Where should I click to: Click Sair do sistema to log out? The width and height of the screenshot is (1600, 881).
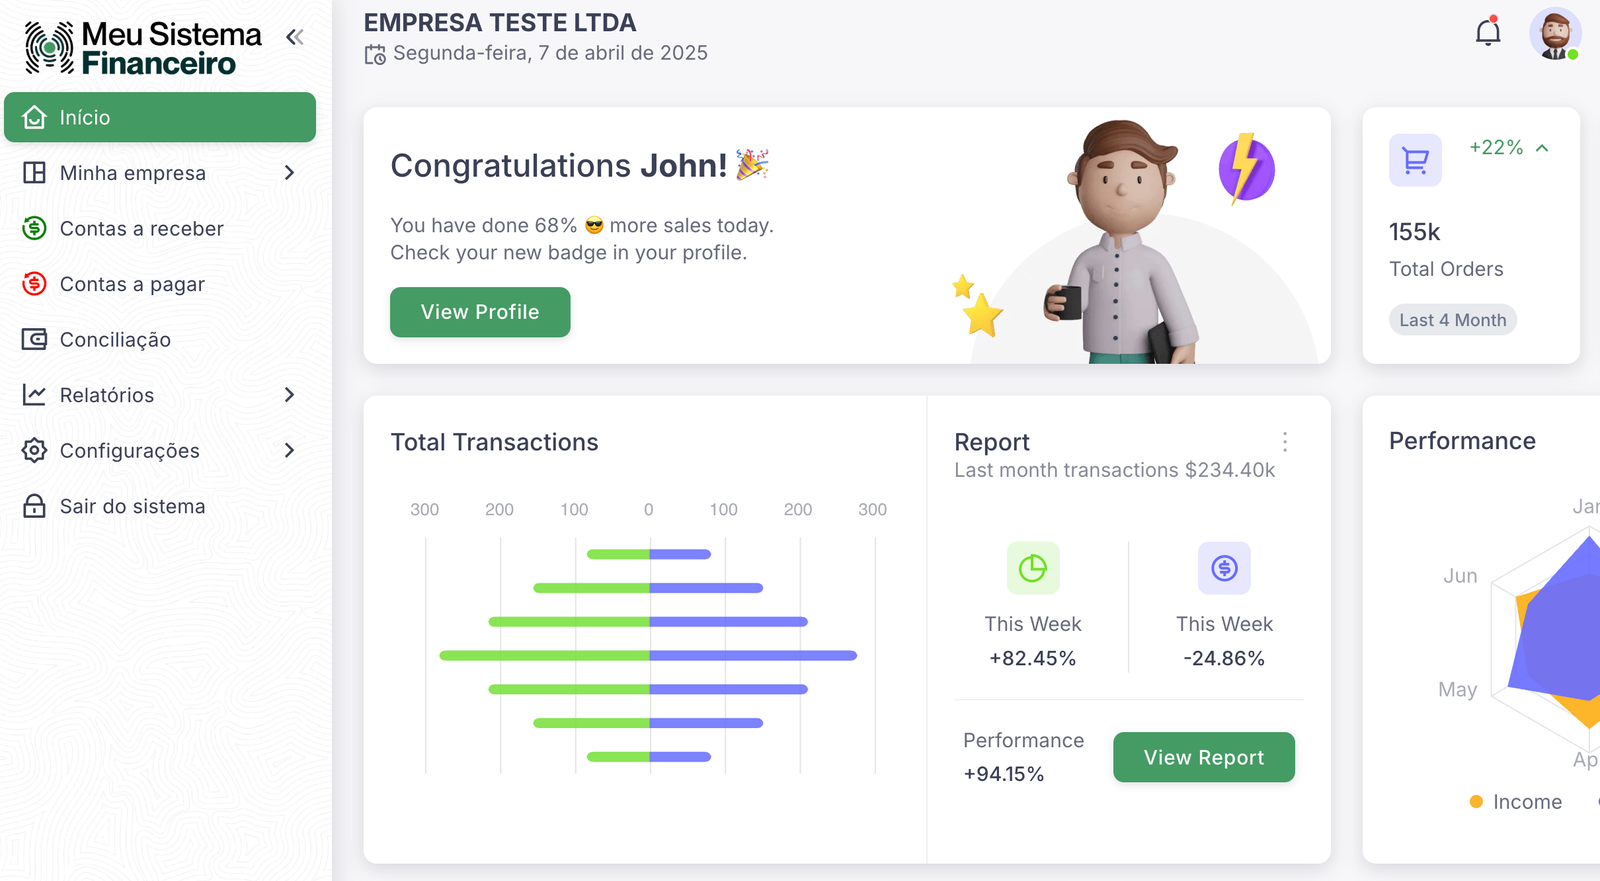click(132, 507)
